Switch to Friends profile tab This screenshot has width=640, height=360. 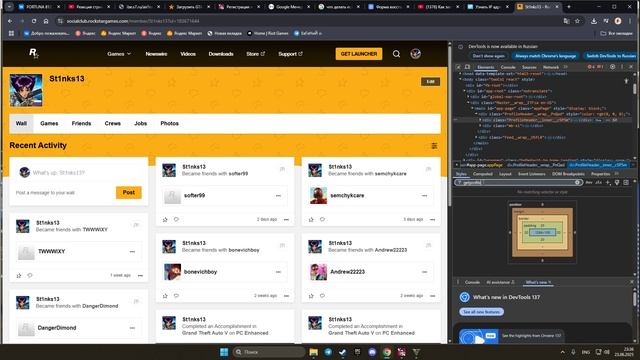(x=81, y=124)
